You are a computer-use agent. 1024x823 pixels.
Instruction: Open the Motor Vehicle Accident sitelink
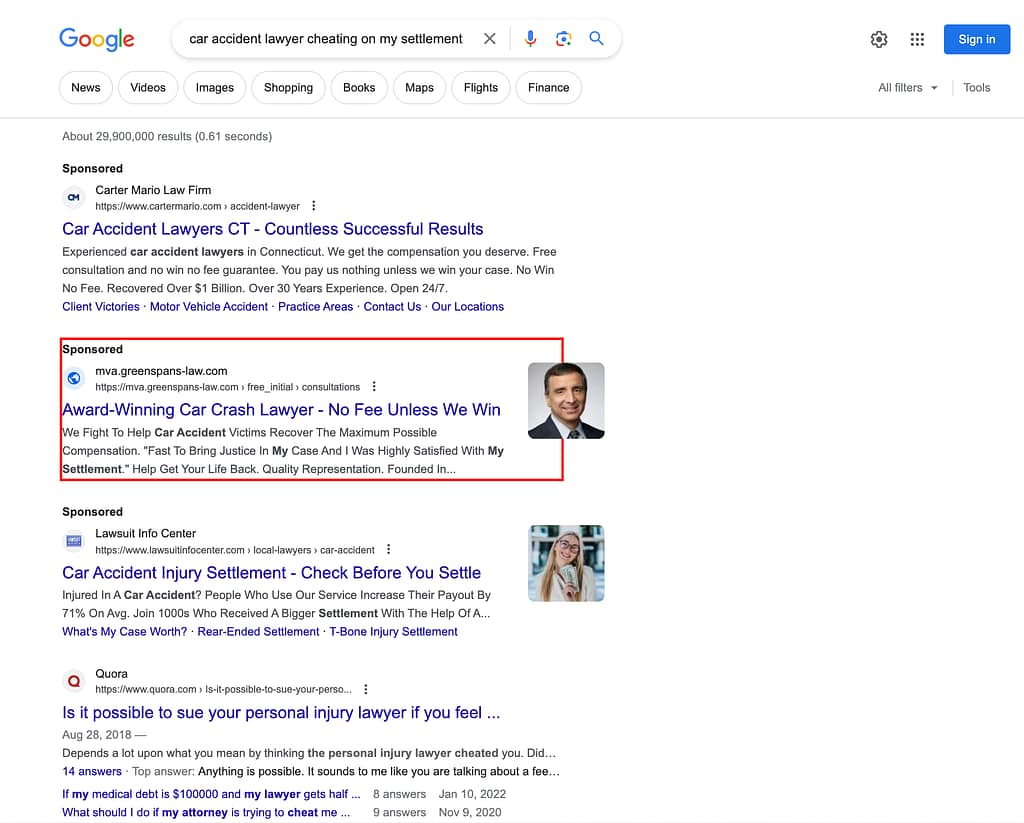pyautogui.click(x=208, y=306)
